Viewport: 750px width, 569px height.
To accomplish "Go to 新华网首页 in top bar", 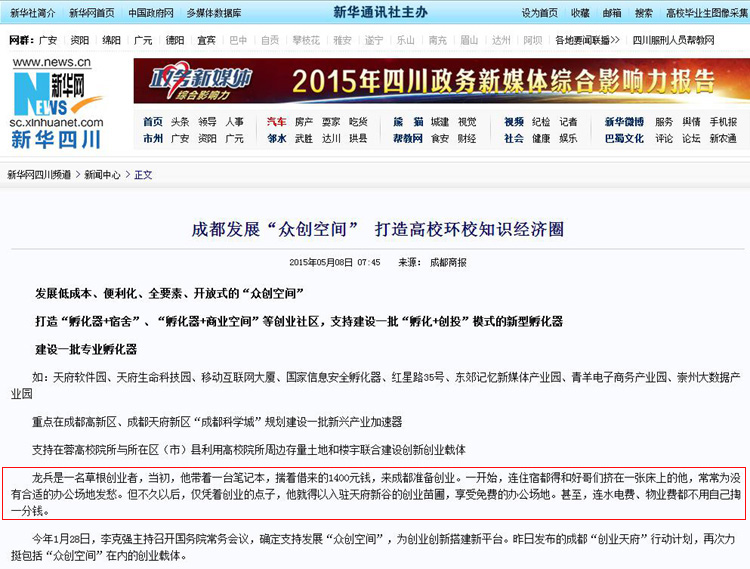I will pos(91,13).
